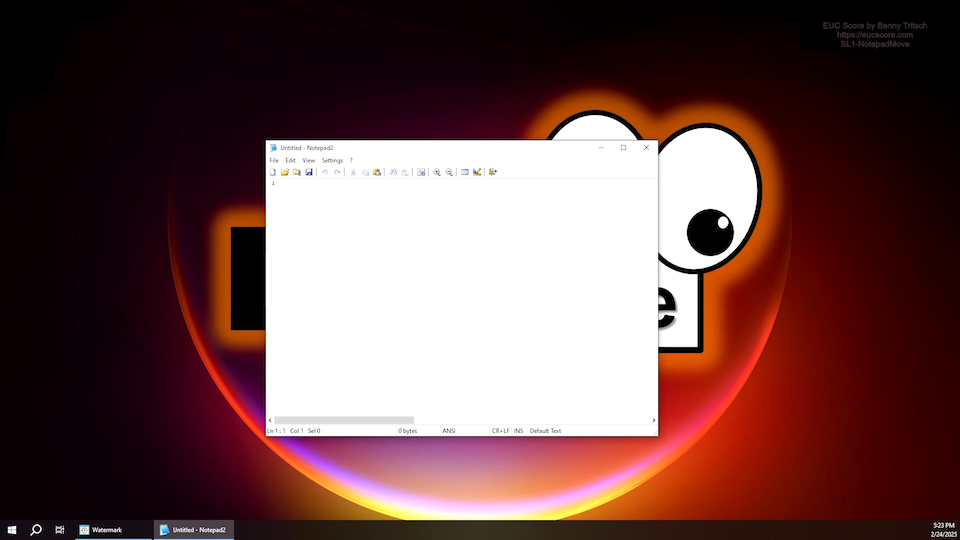Toggle word wrap toolbar icon
The image size is (960, 540).
(422, 172)
